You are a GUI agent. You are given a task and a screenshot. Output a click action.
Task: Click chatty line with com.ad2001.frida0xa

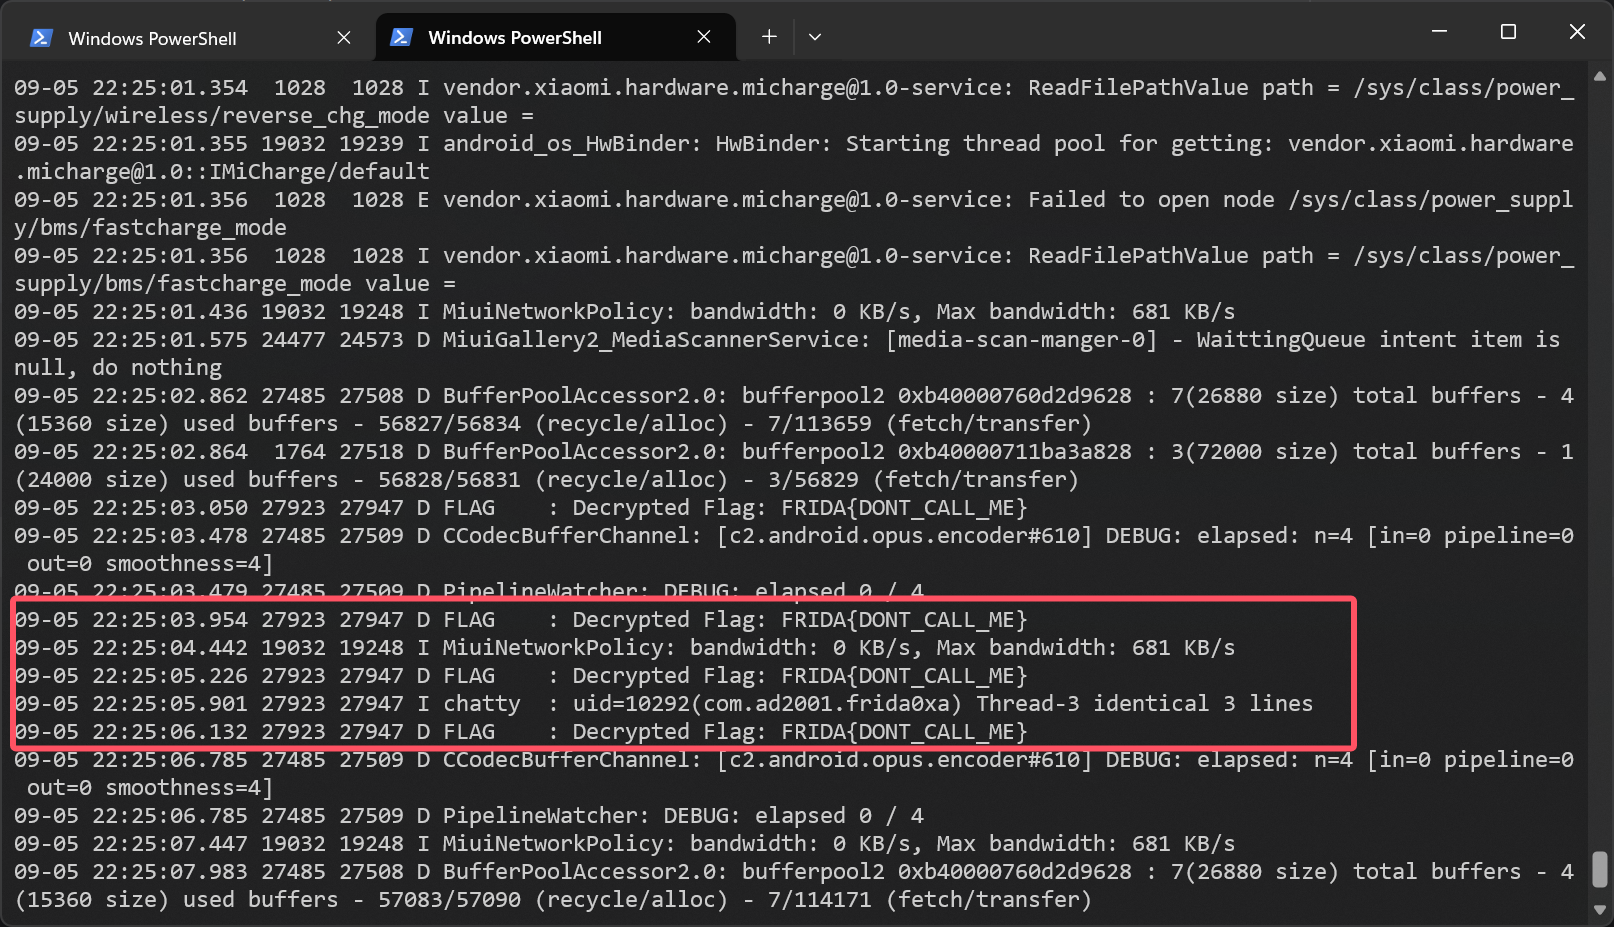[663, 704]
